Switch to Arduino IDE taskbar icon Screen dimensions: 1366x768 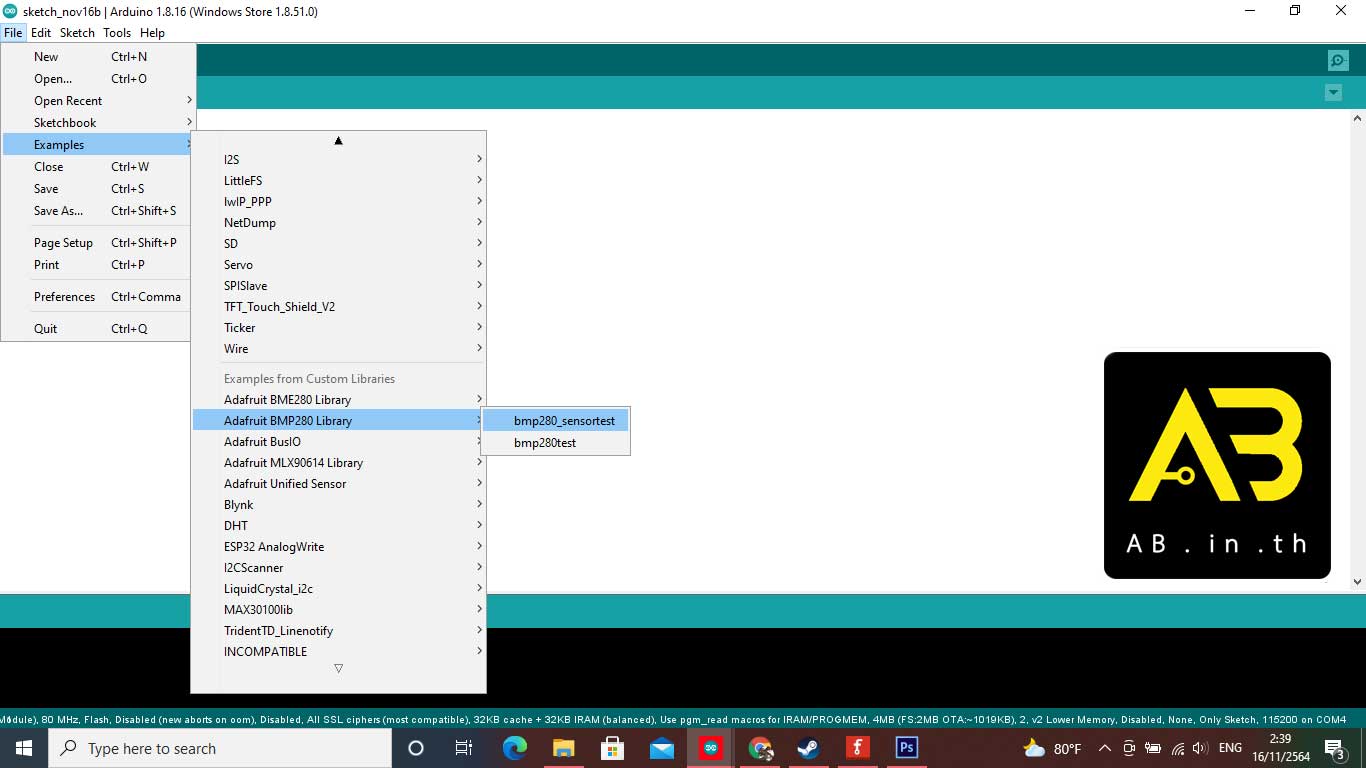click(711, 748)
